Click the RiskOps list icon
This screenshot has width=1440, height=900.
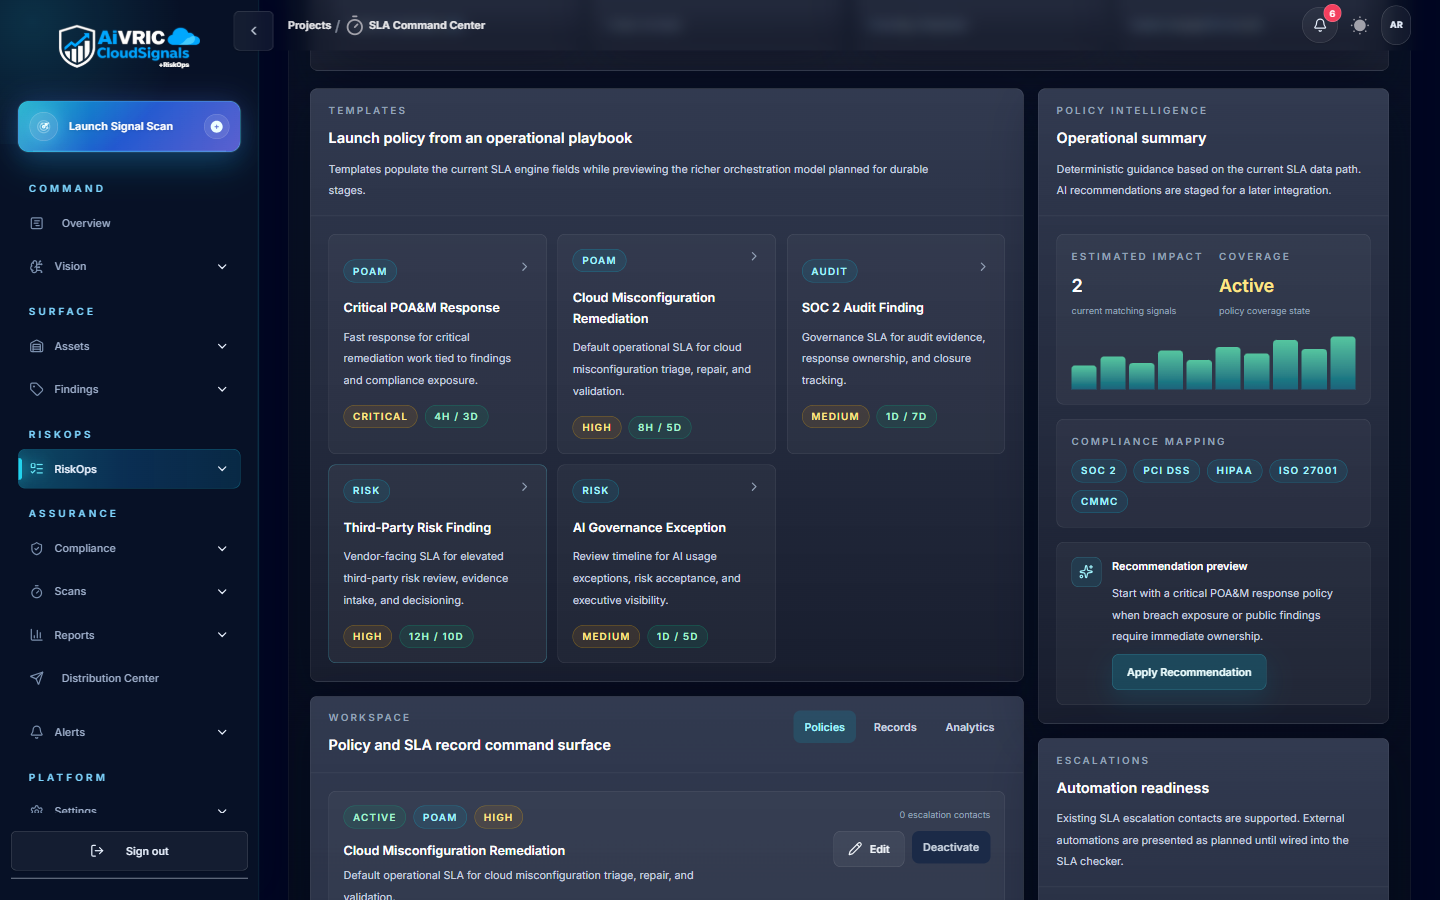[37, 469]
